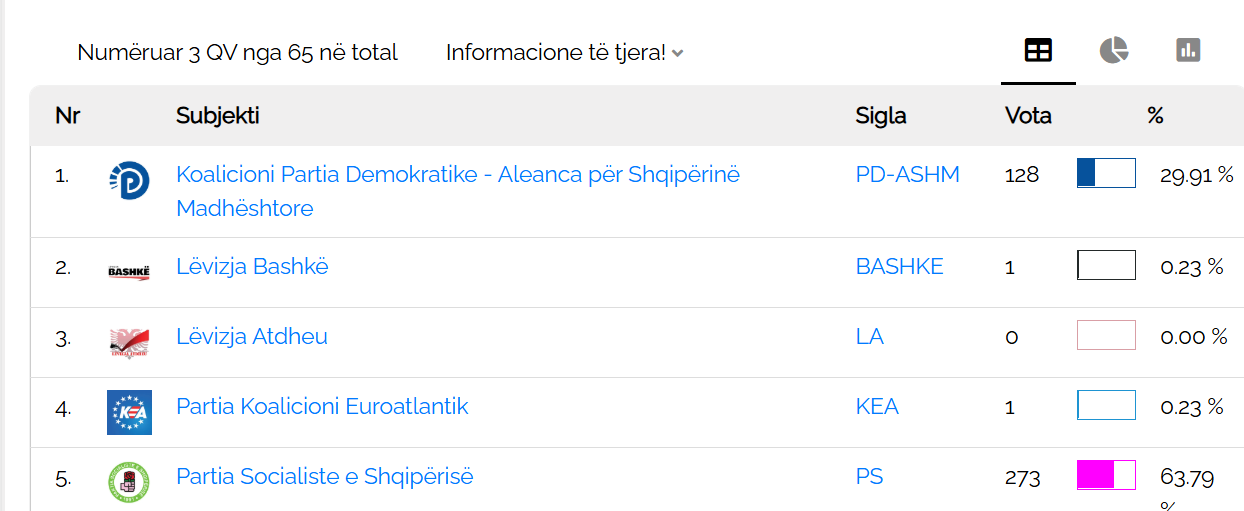The image size is (1244, 511).
Task: Open the Lëvizja Bashkë subject link
Action: point(252,267)
